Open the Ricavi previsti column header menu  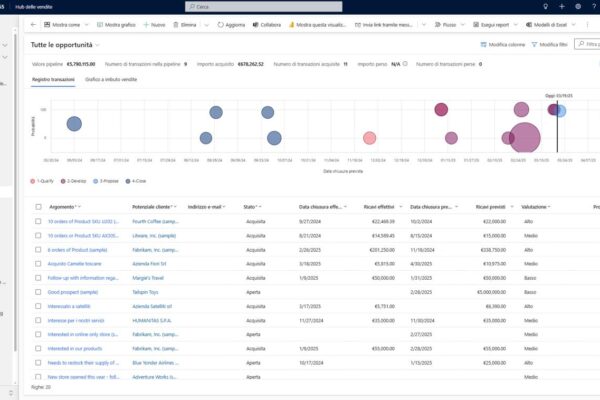[x=494, y=207]
